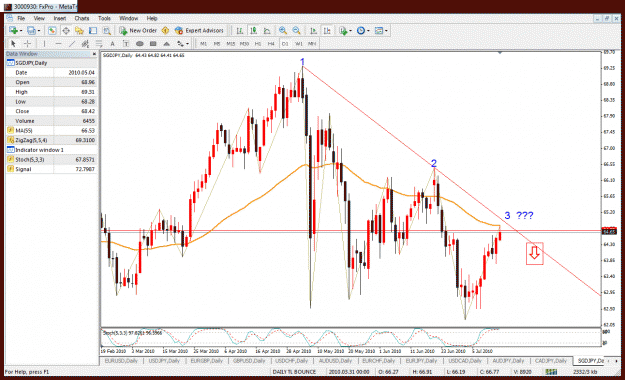The image size is (625, 380).
Task: Toggle the Navigator folder-star icon
Action: coord(79,31)
